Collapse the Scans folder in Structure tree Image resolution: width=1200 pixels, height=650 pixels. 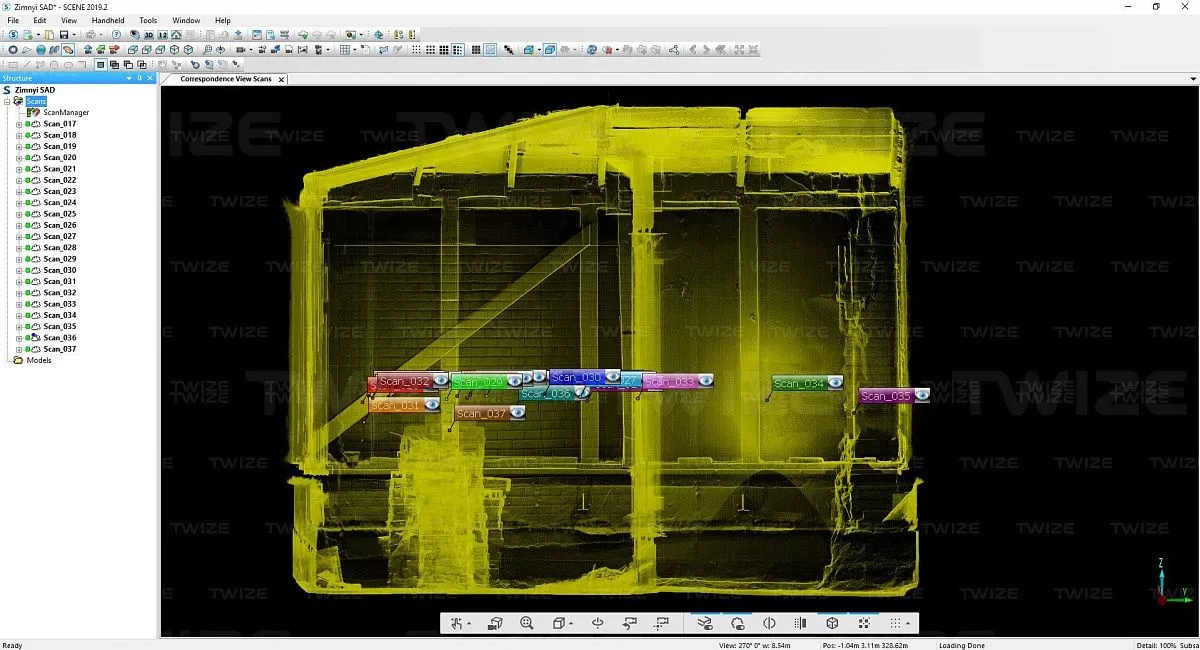pyautogui.click(x=7, y=101)
